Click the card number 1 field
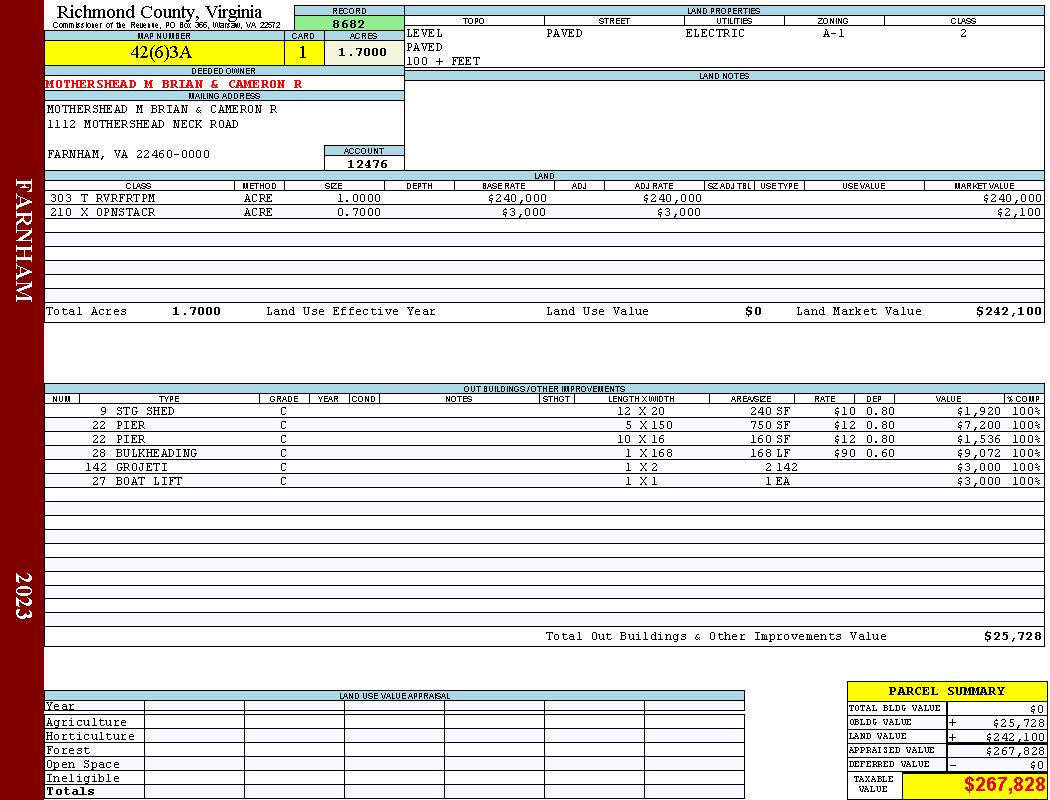Screen dimensions: 1050x800 pos(304,52)
